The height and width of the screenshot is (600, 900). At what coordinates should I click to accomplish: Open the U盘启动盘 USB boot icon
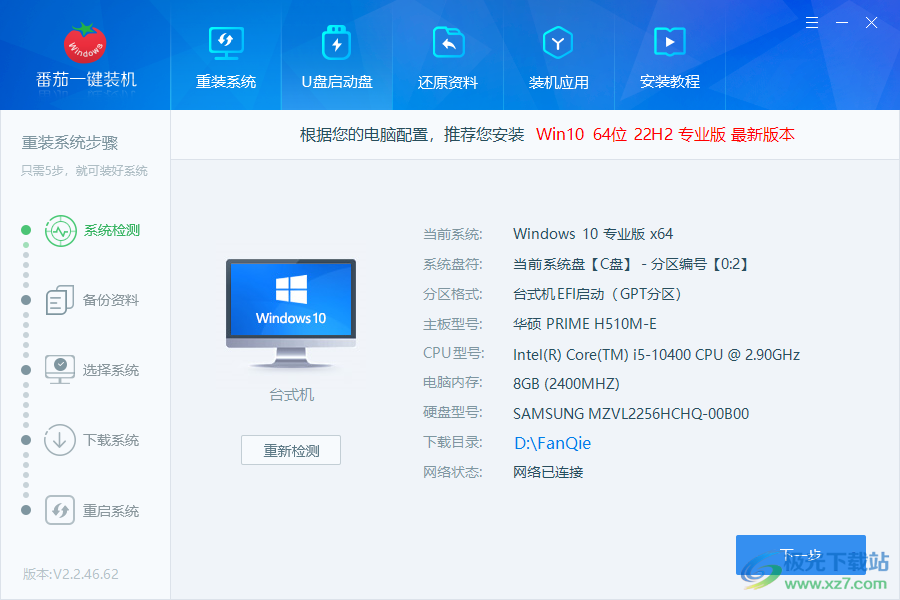point(337,43)
